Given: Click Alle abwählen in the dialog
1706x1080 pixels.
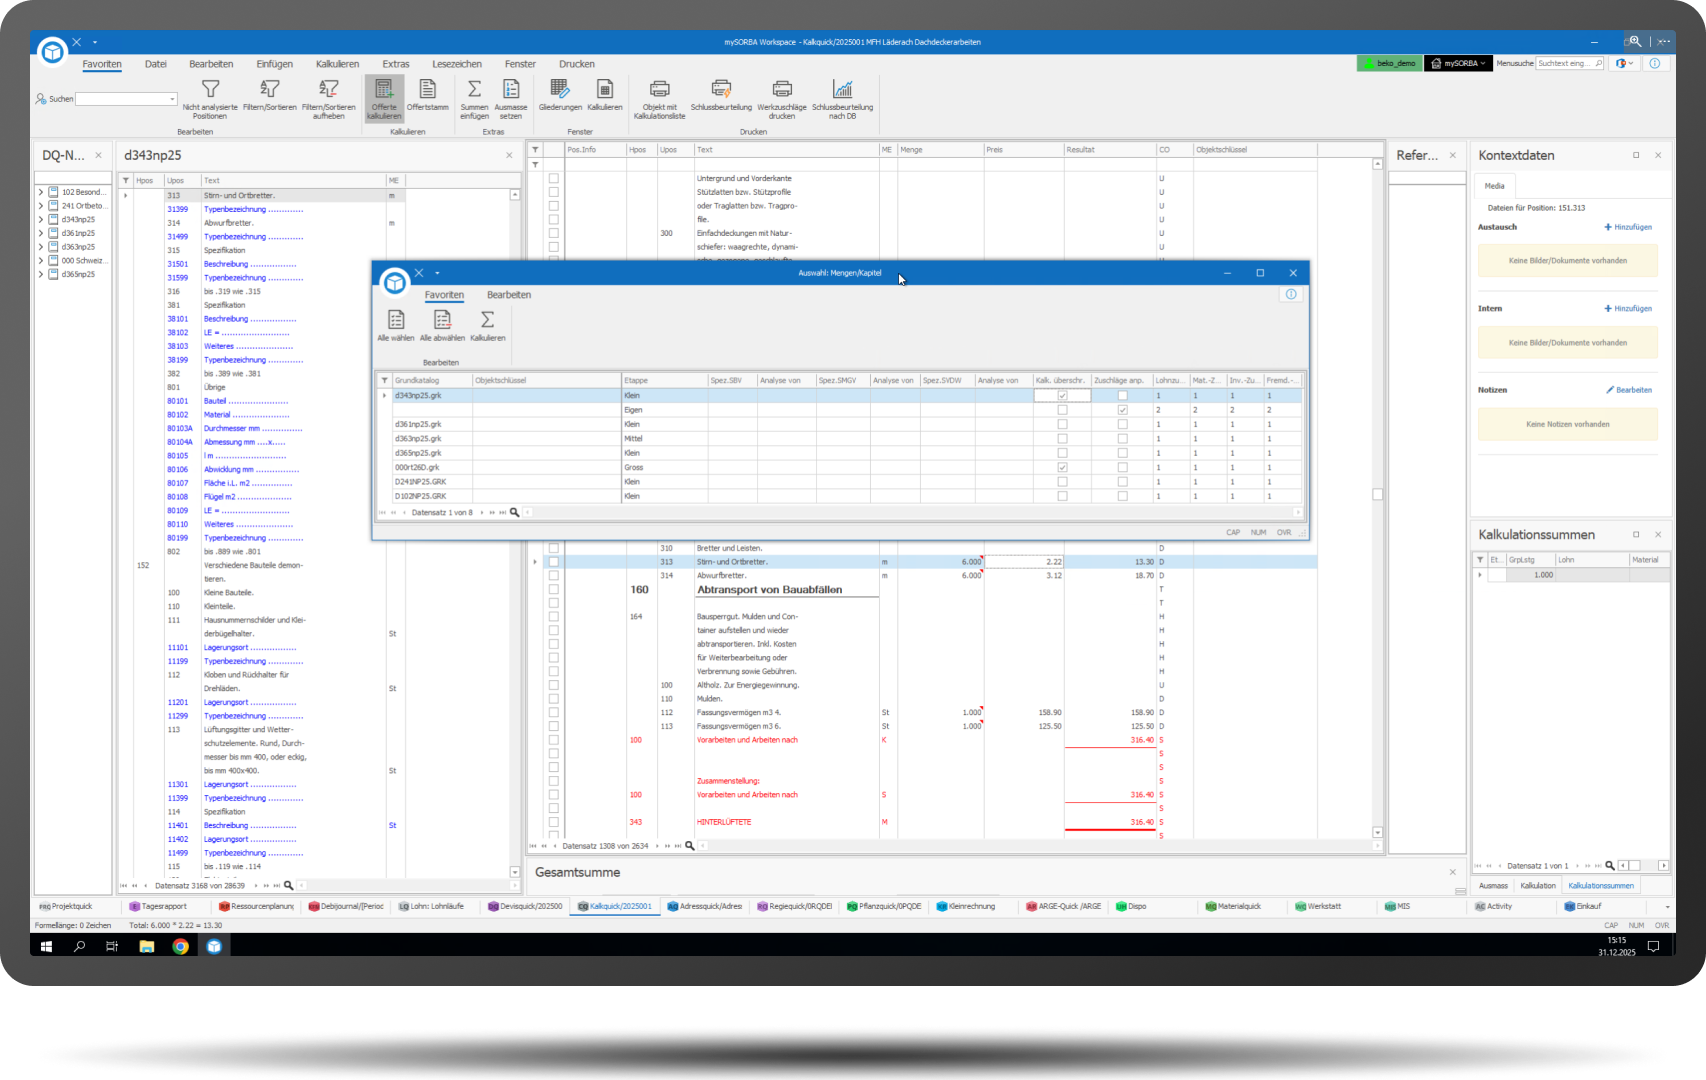Looking at the screenshot, I should (442, 321).
